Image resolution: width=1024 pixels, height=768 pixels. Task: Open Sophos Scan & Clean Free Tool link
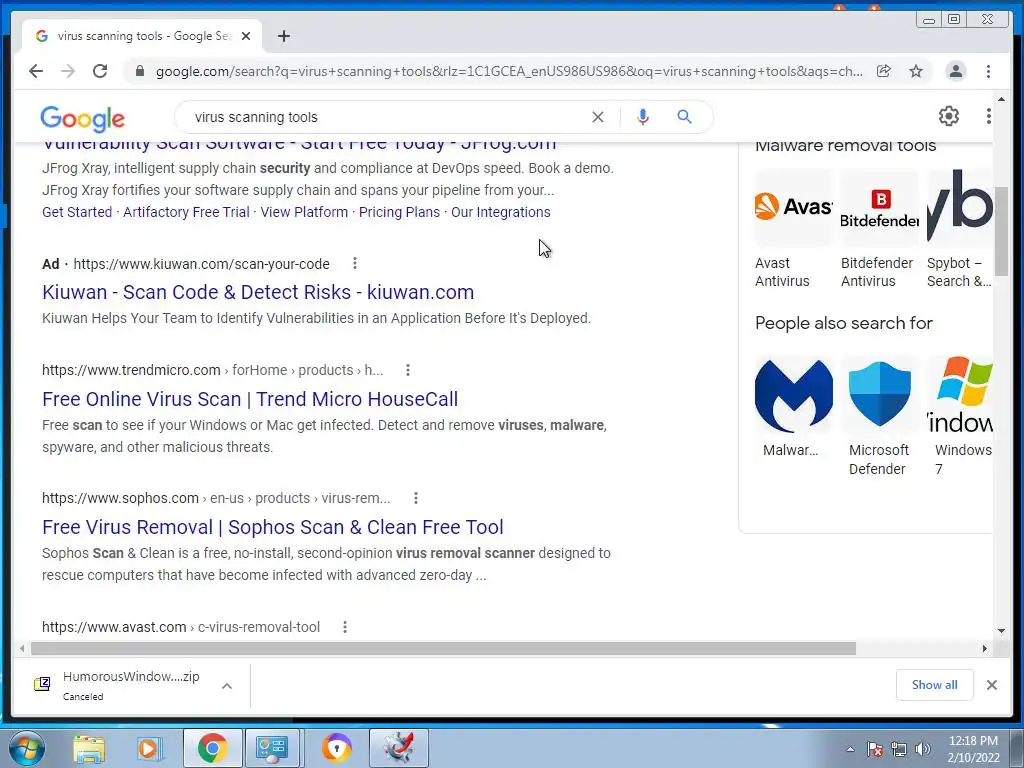tap(272, 527)
